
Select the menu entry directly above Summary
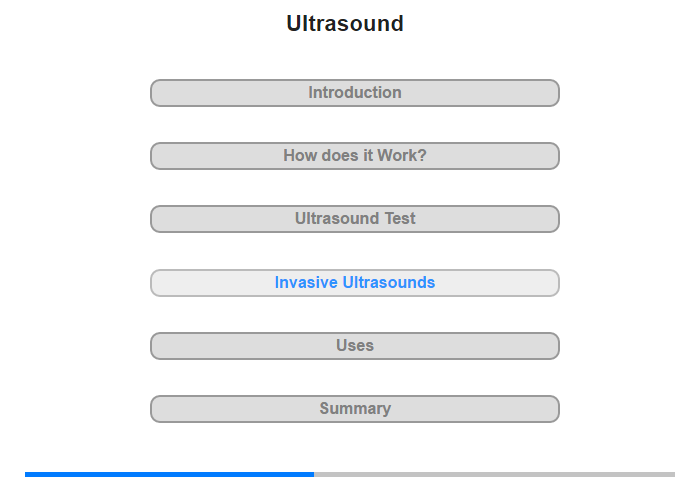click(354, 346)
